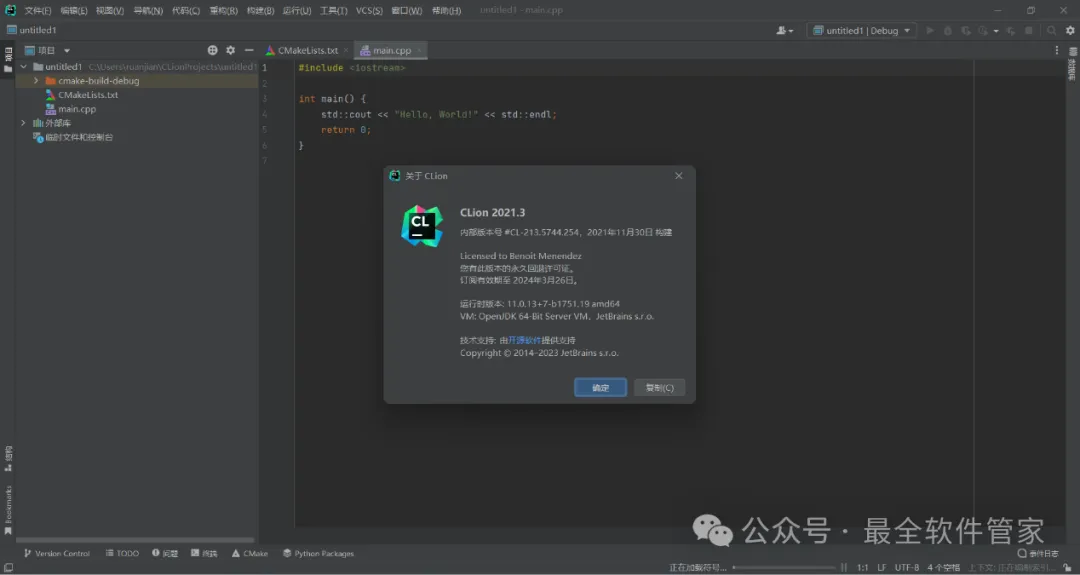Image resolution: width=1080 pixels, height=575 pixels.
Task: Open the VCS(S) menu
Action: point(369,10)
